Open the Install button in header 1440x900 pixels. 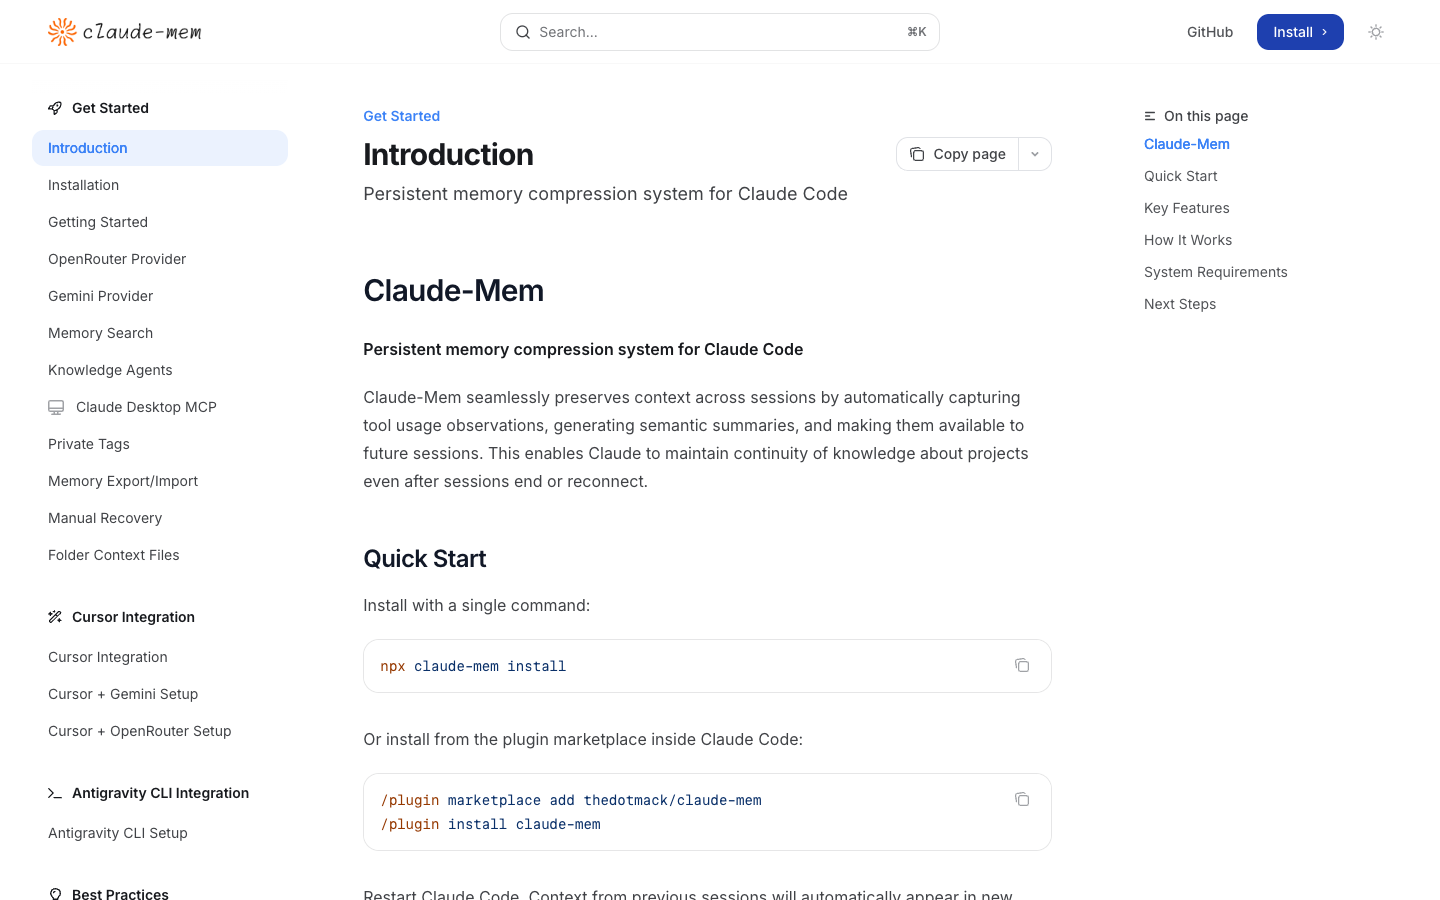(1300, 32)
